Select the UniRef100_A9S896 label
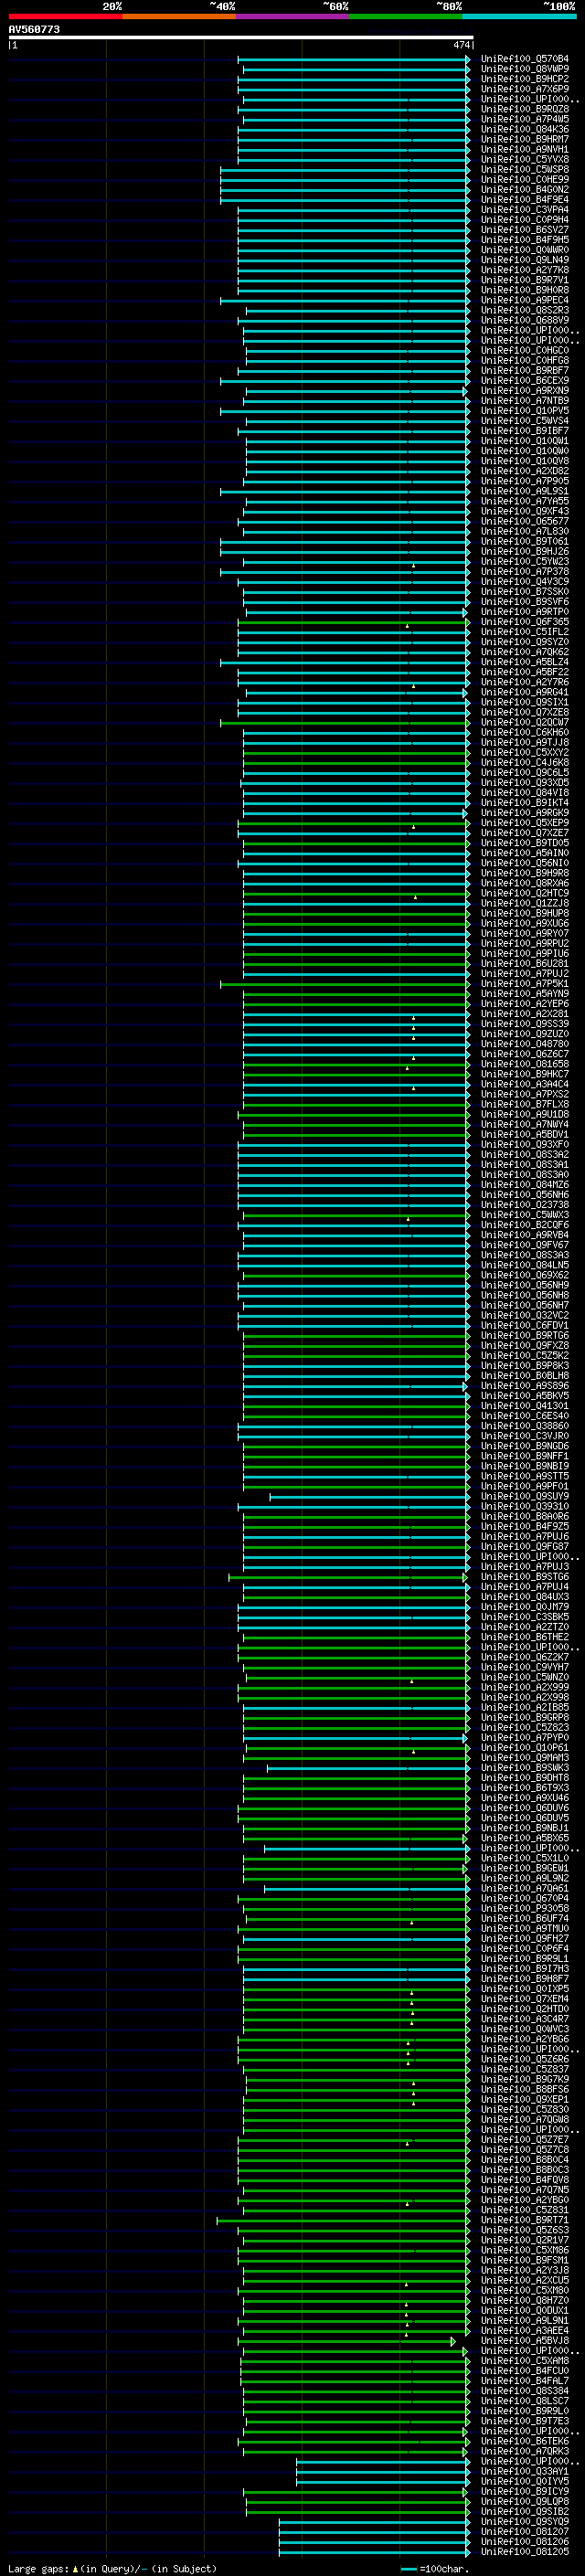The image size is (585, 2576). click(524, 1386)
